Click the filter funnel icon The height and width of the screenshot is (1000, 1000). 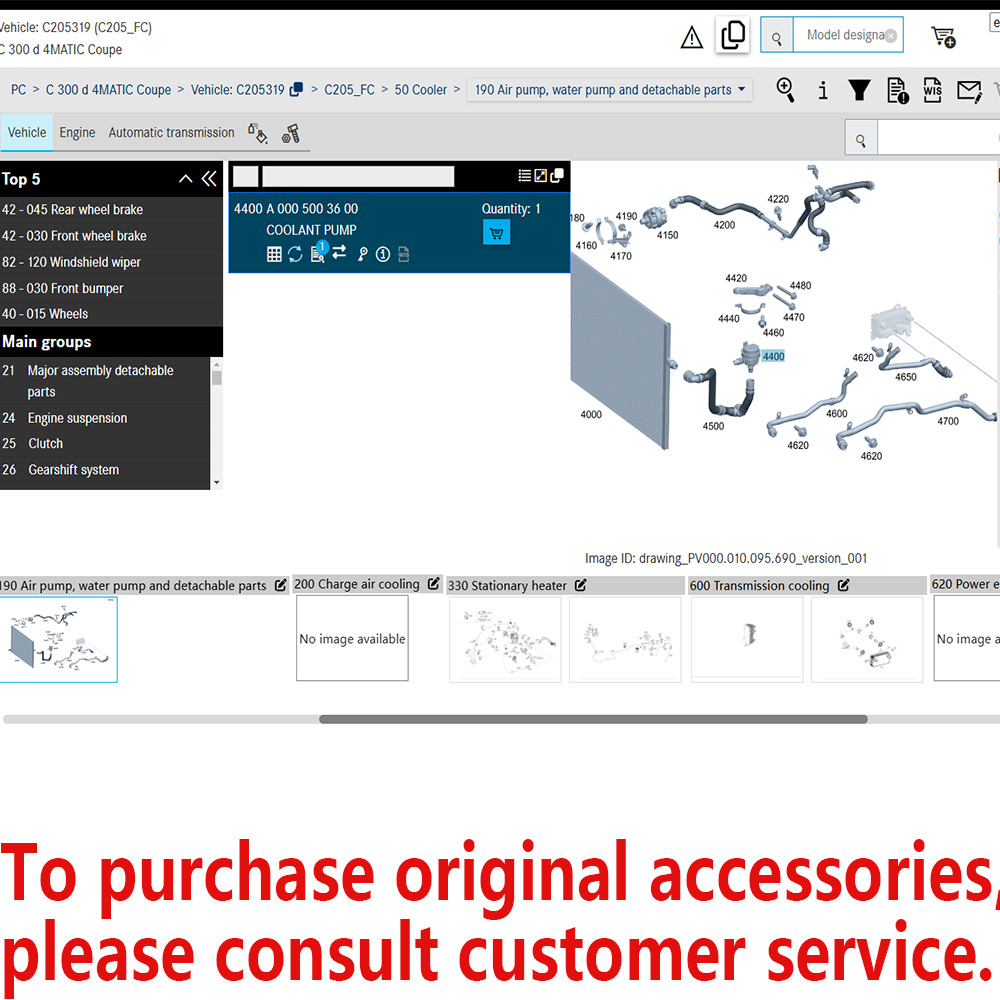pyautogui.click(x=859, y=90)
